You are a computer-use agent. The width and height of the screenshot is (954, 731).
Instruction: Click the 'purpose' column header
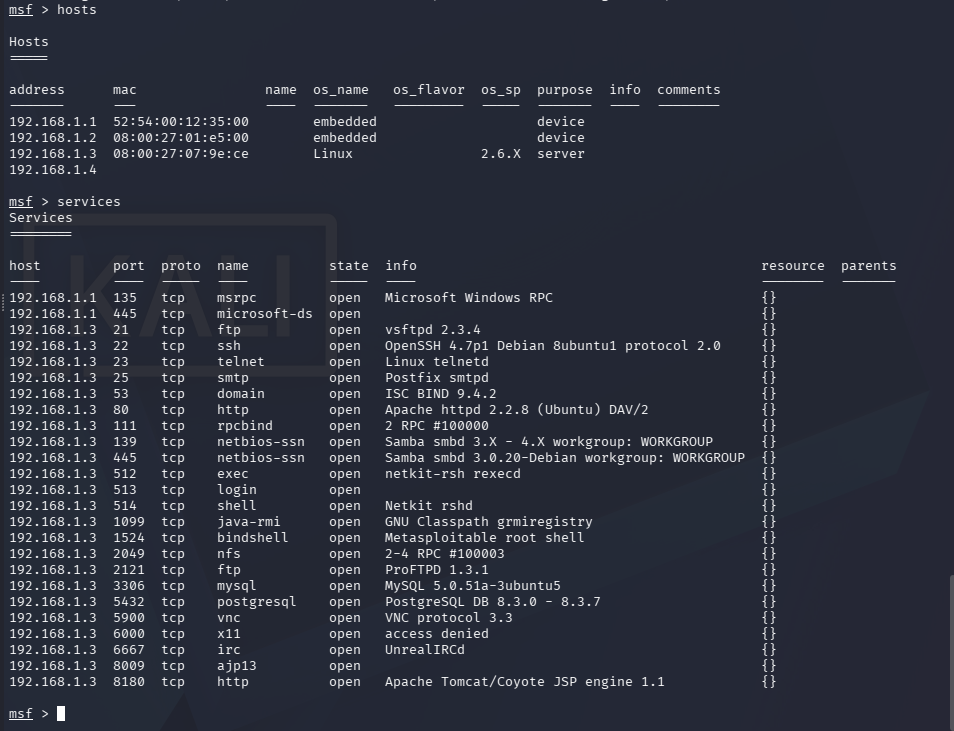pos(565,90)
